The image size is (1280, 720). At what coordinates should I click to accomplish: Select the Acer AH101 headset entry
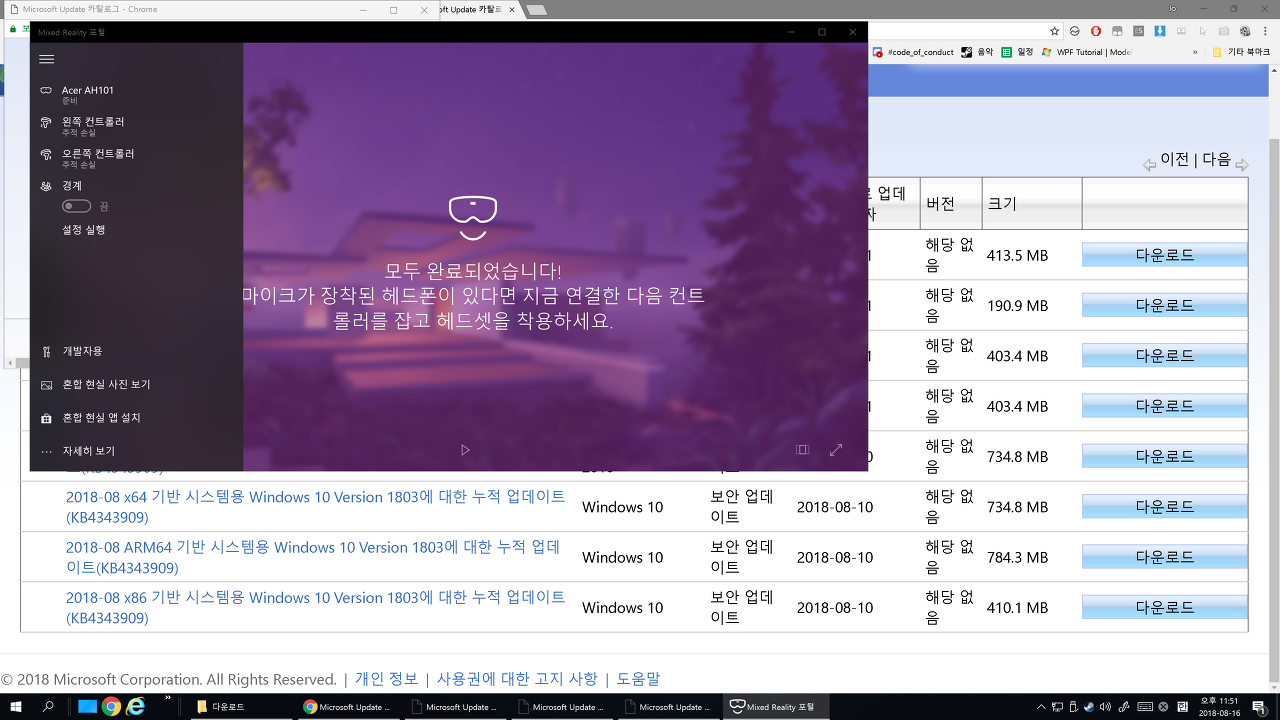[87, 94]
